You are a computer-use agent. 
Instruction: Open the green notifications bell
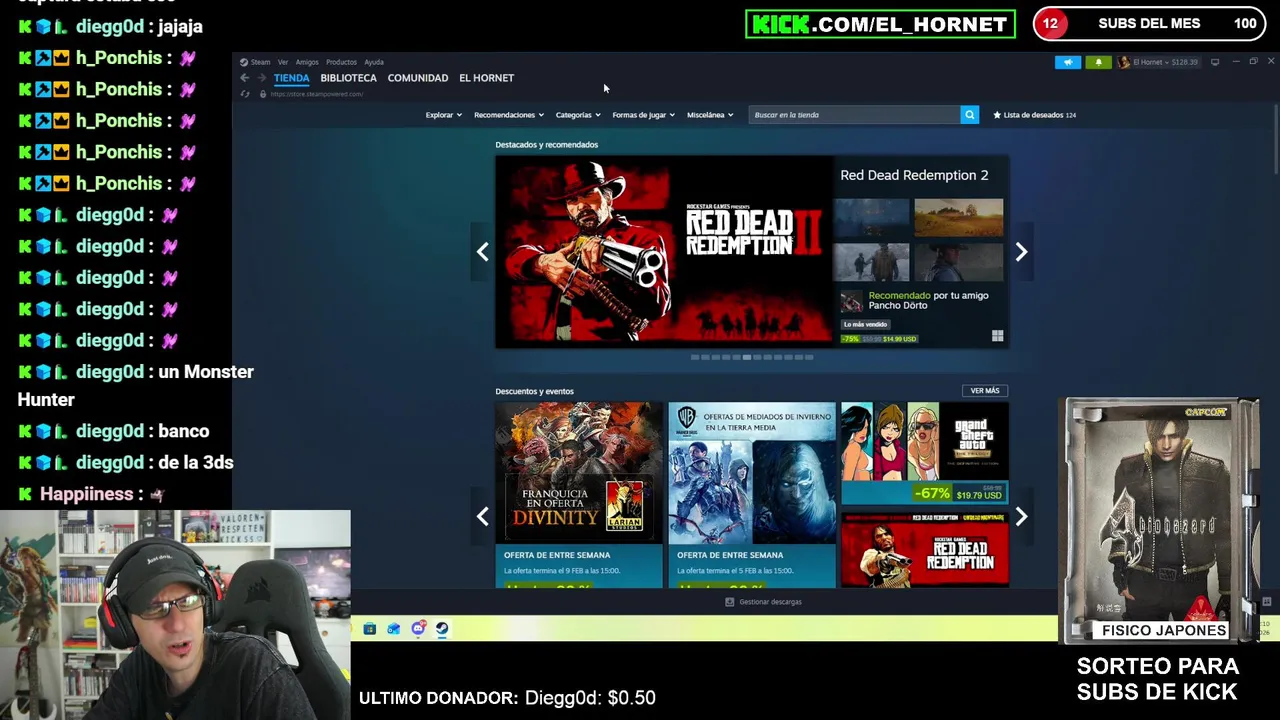(x=1098, y=62)
